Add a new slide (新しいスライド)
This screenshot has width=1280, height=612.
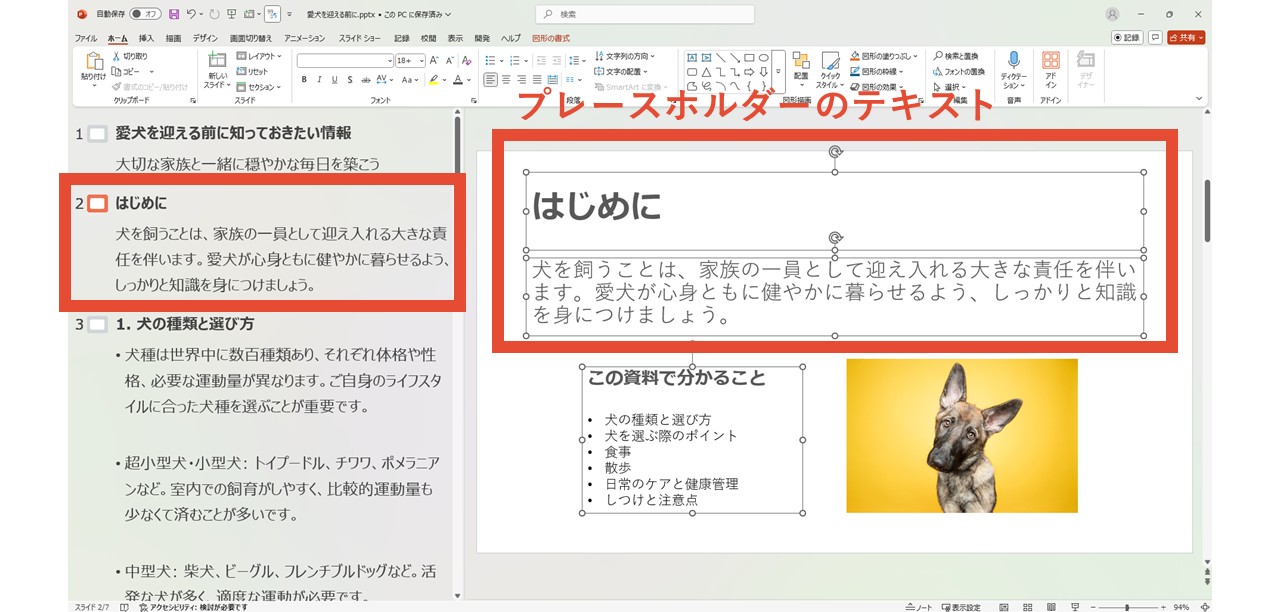(217, 70)
